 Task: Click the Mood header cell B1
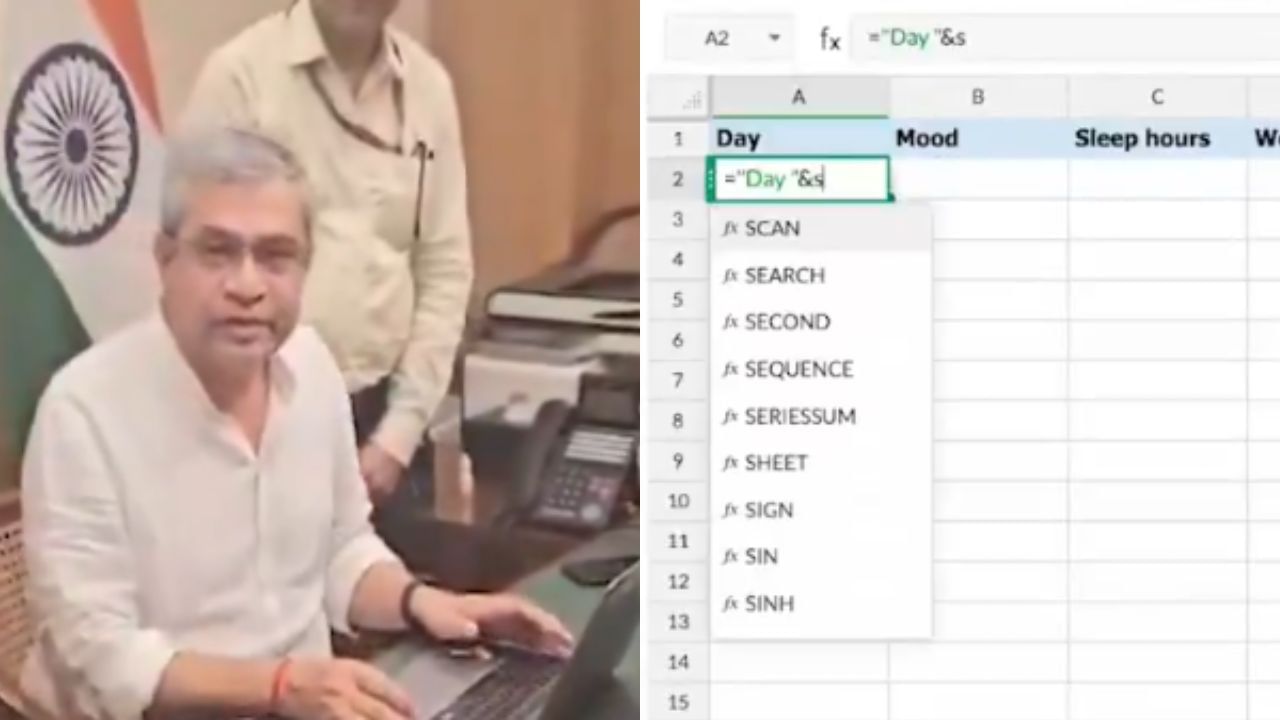978,138
